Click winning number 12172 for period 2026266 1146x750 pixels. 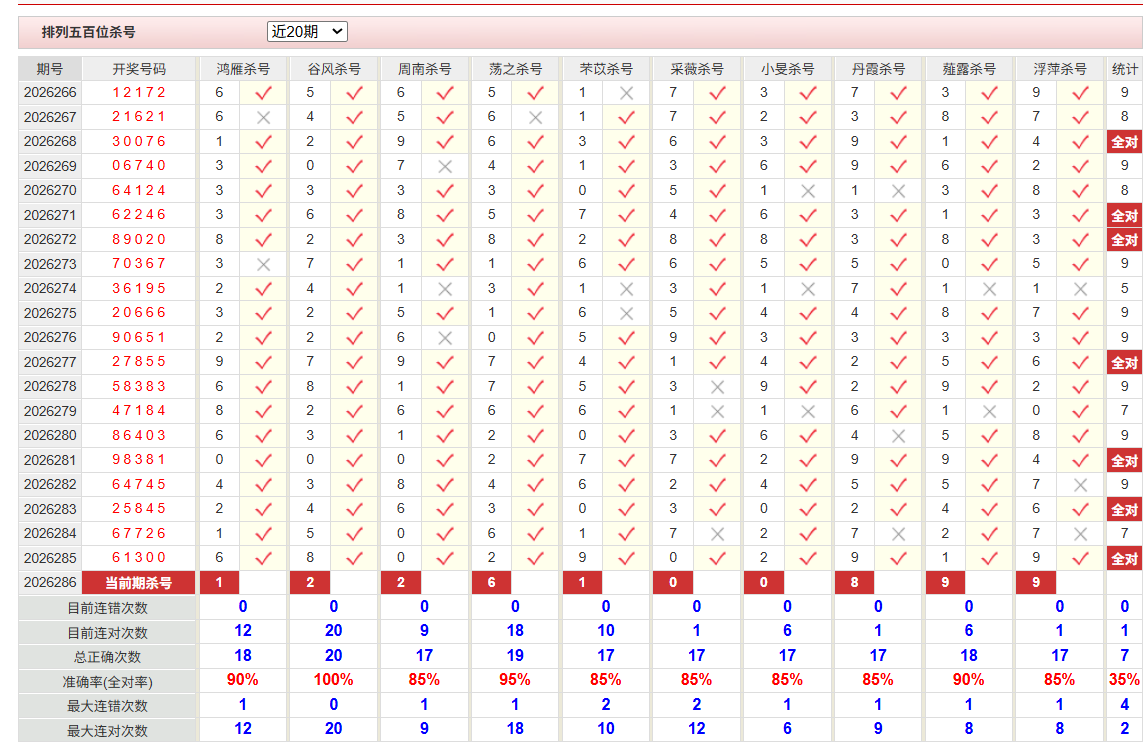[139, 93]
